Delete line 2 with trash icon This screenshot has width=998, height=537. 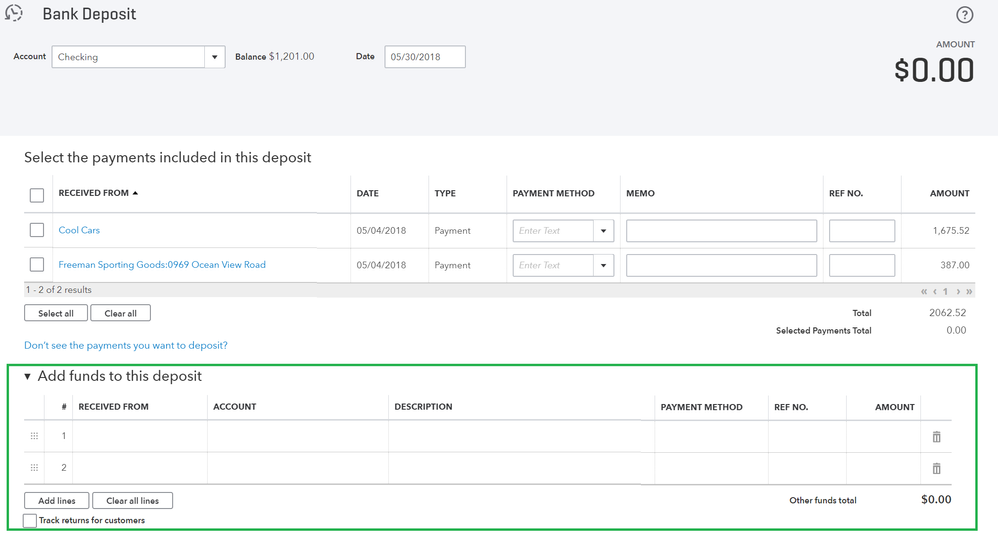[936, 468]
